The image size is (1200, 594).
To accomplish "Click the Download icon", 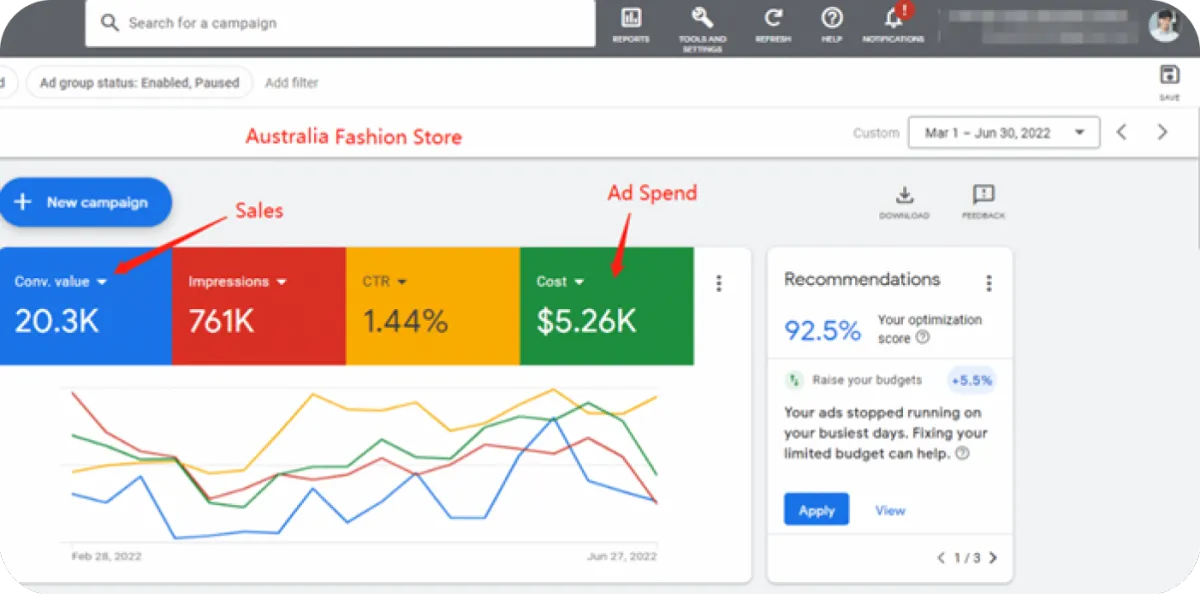I will 904,195.
